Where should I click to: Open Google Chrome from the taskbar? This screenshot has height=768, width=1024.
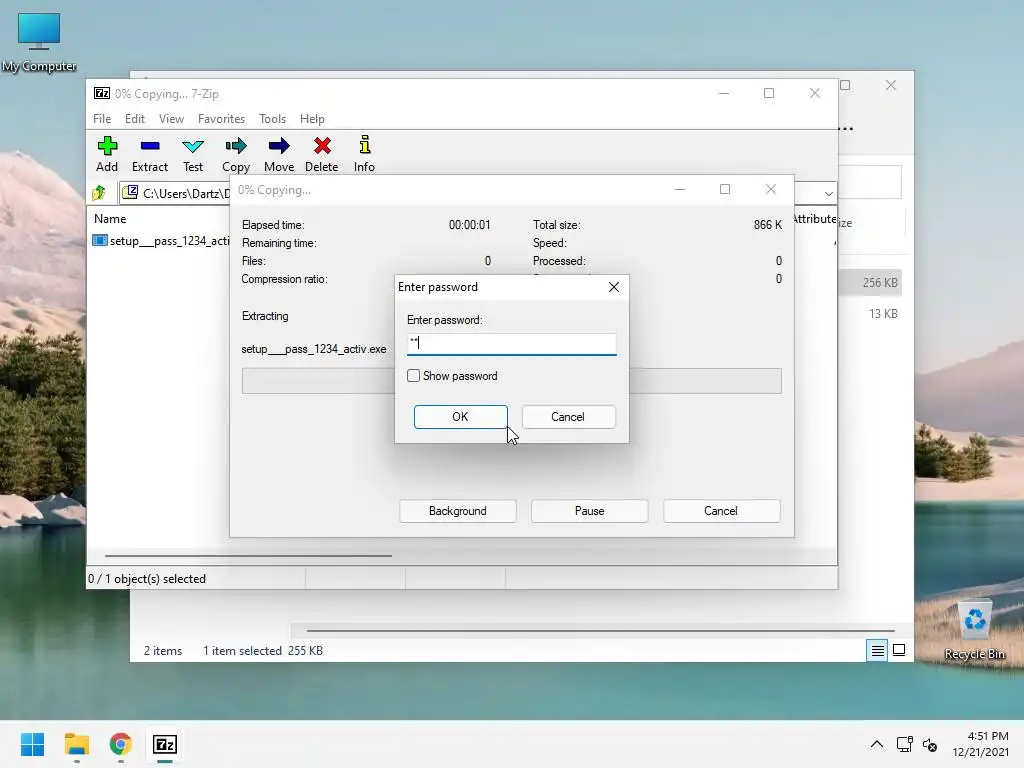tap(121, 744)
